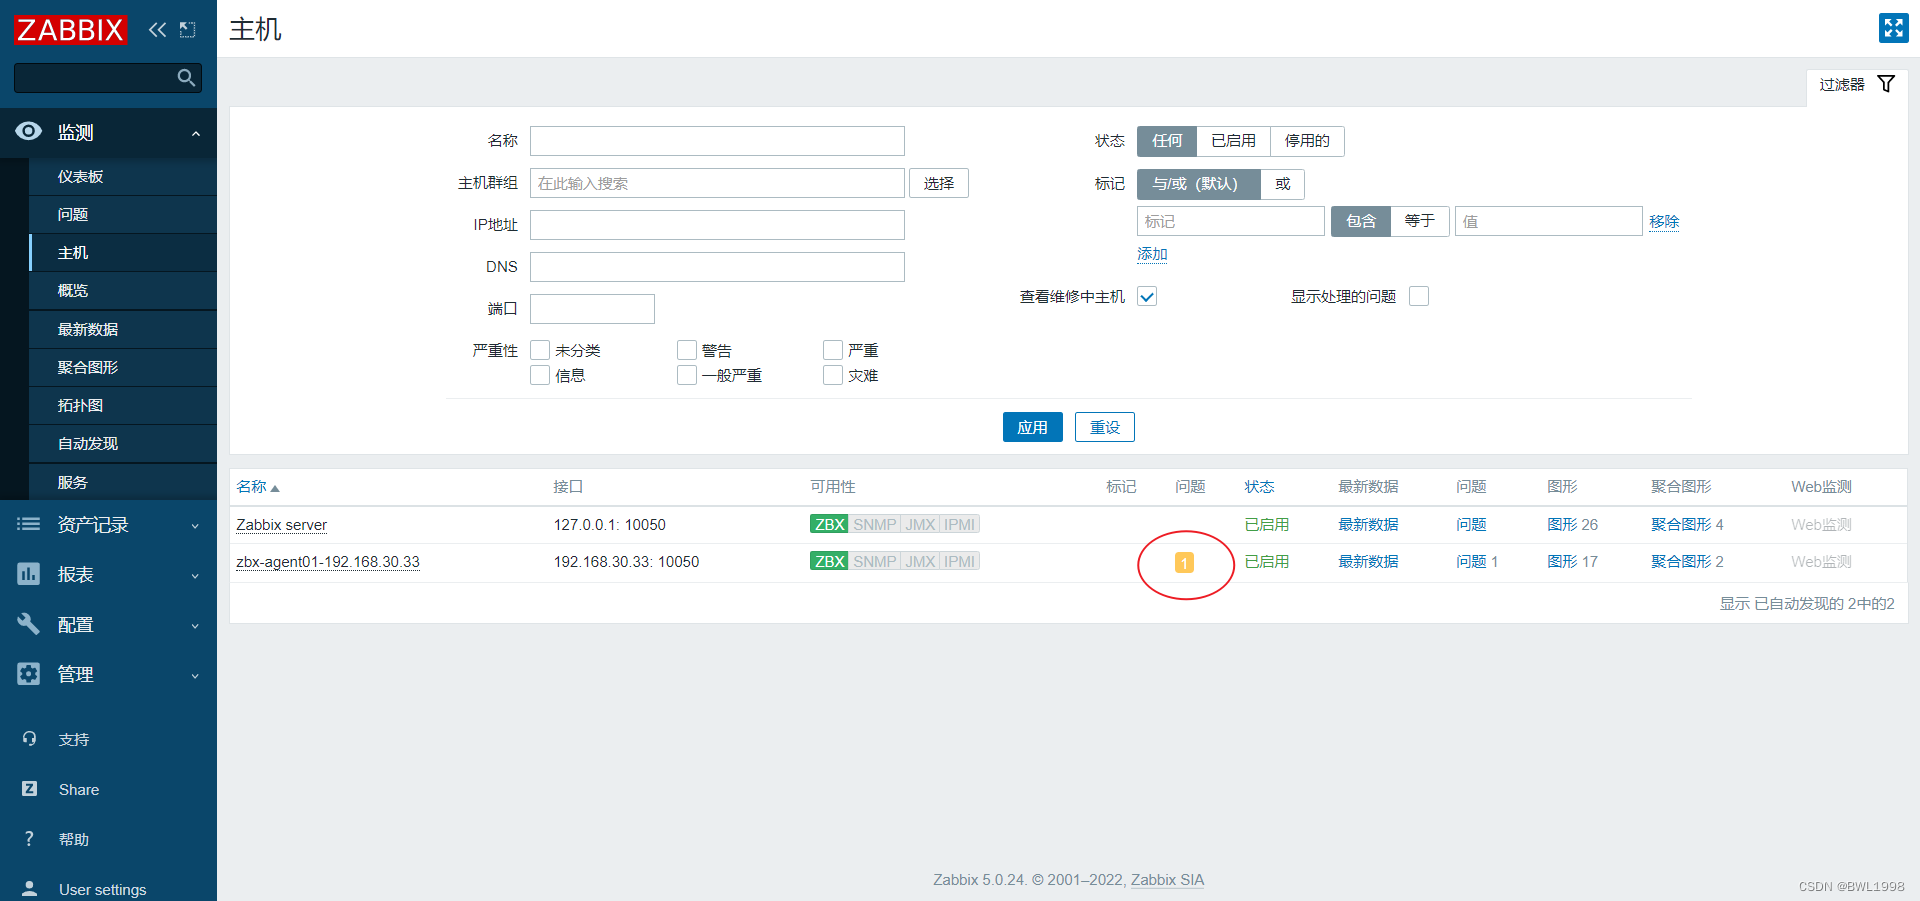Click the 重设 reset button

1104,427
